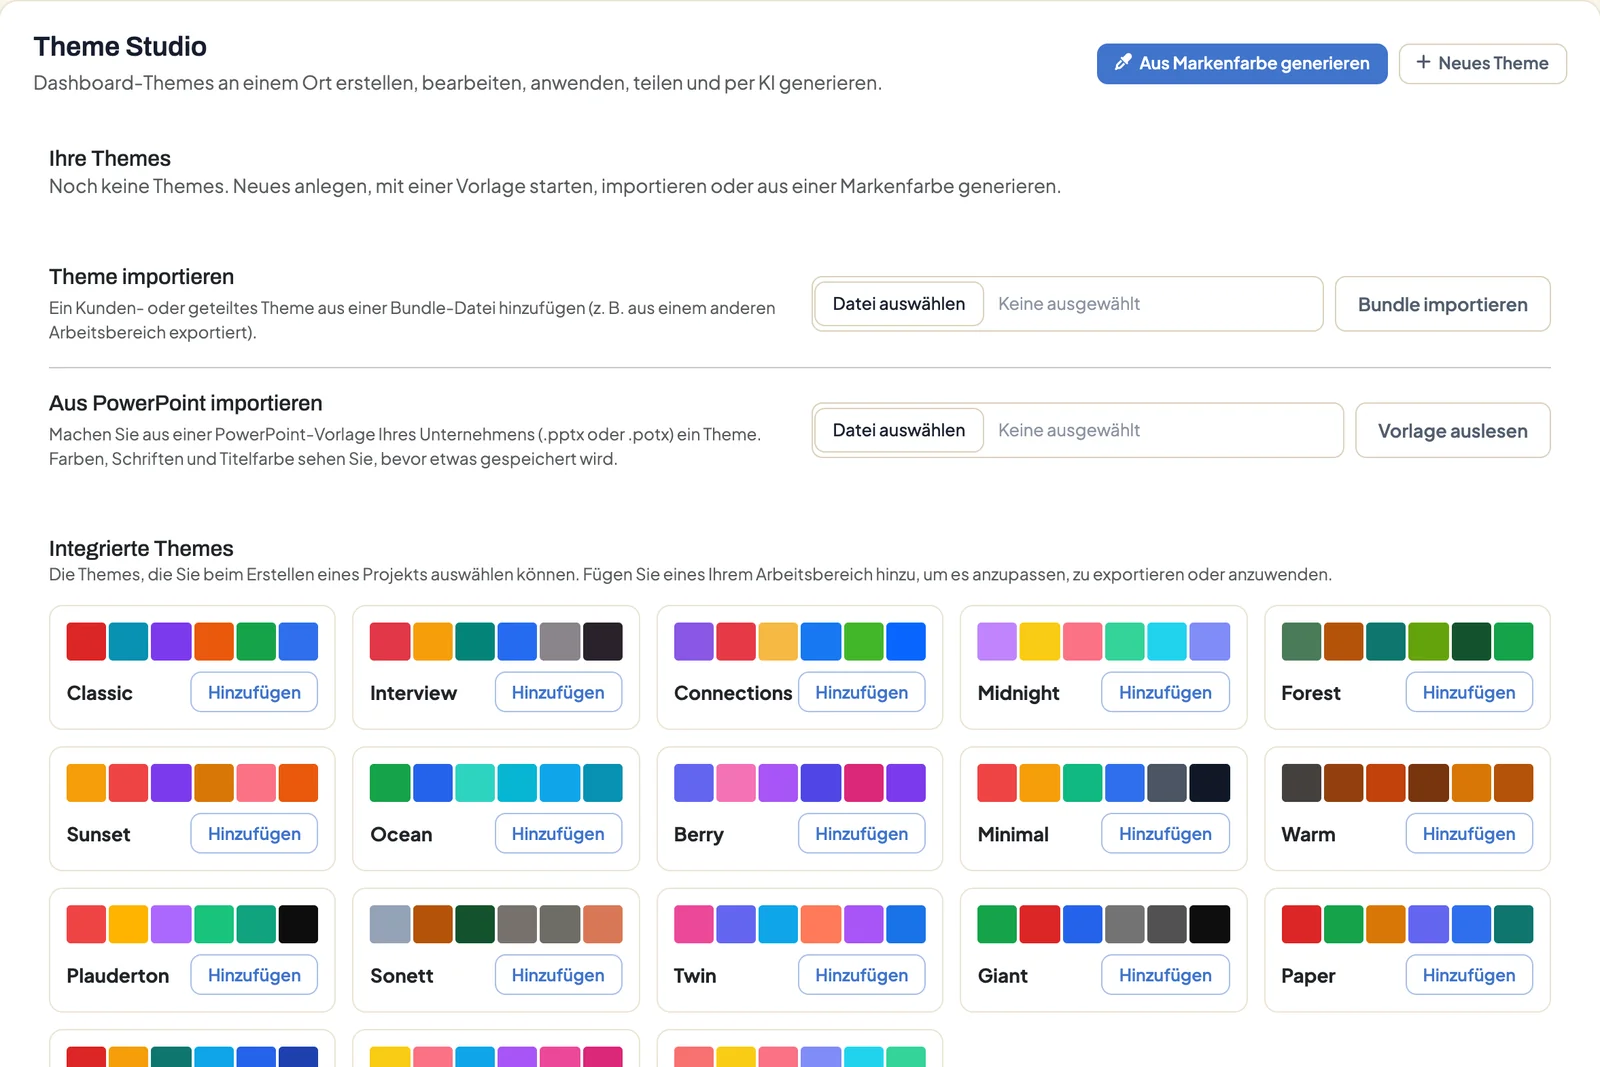Choose a file under Aus PowerPoint importieren
The height and width of the screenshot is (1067, 1600).
click(x=899, y=430)
